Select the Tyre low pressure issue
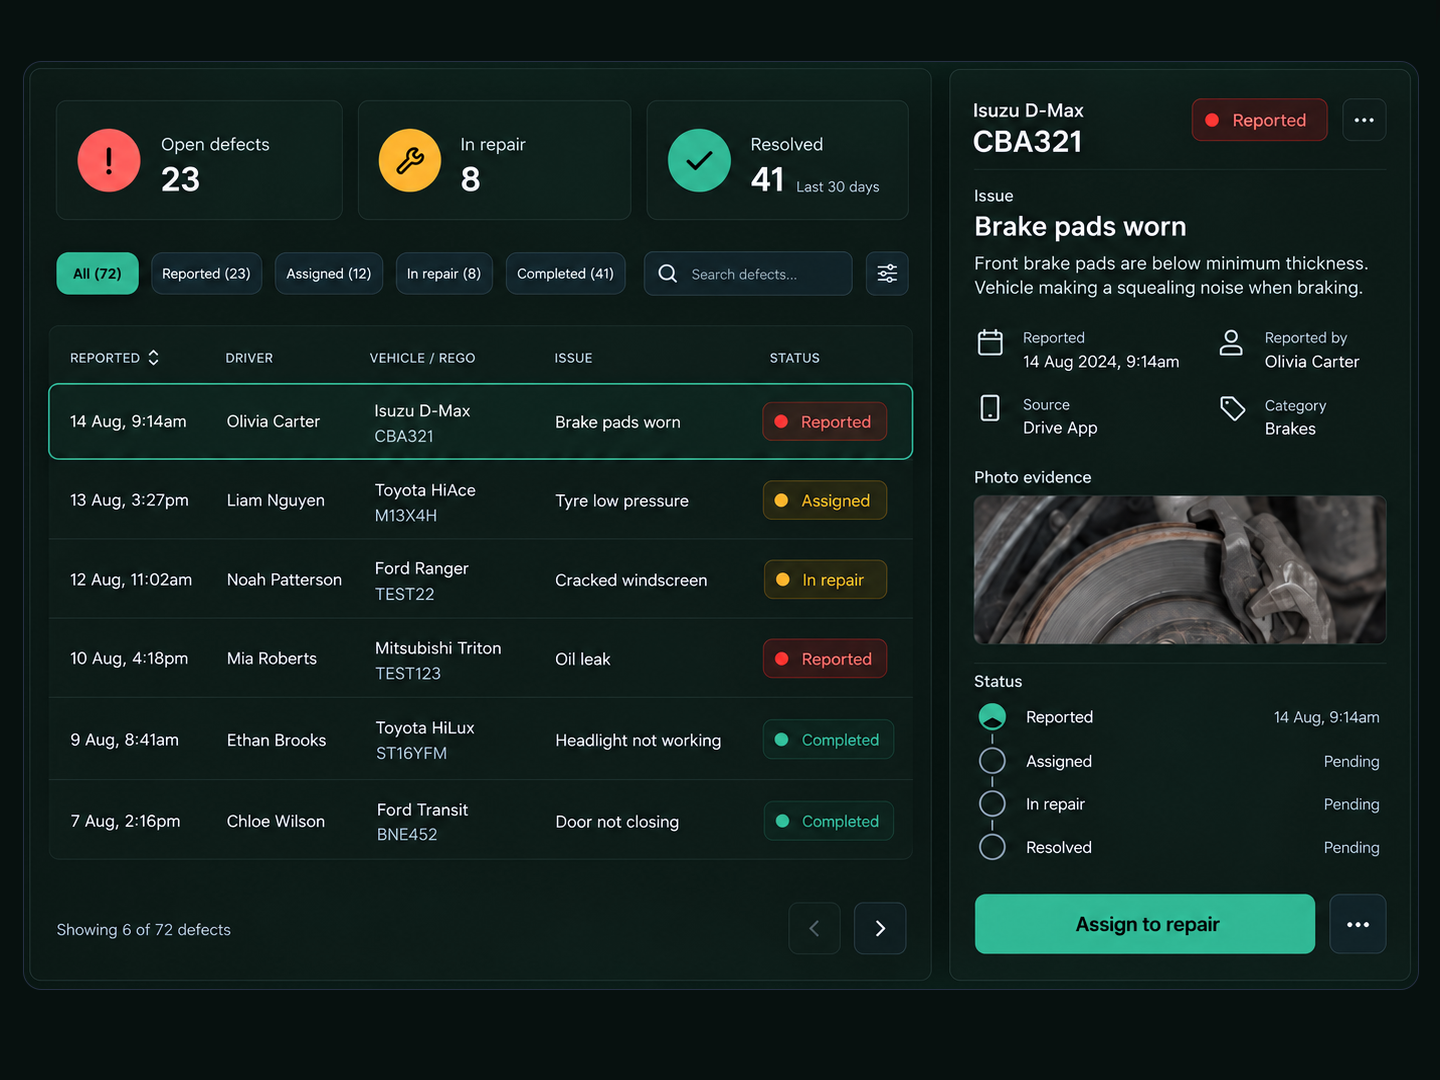 (x=622, y=501)
